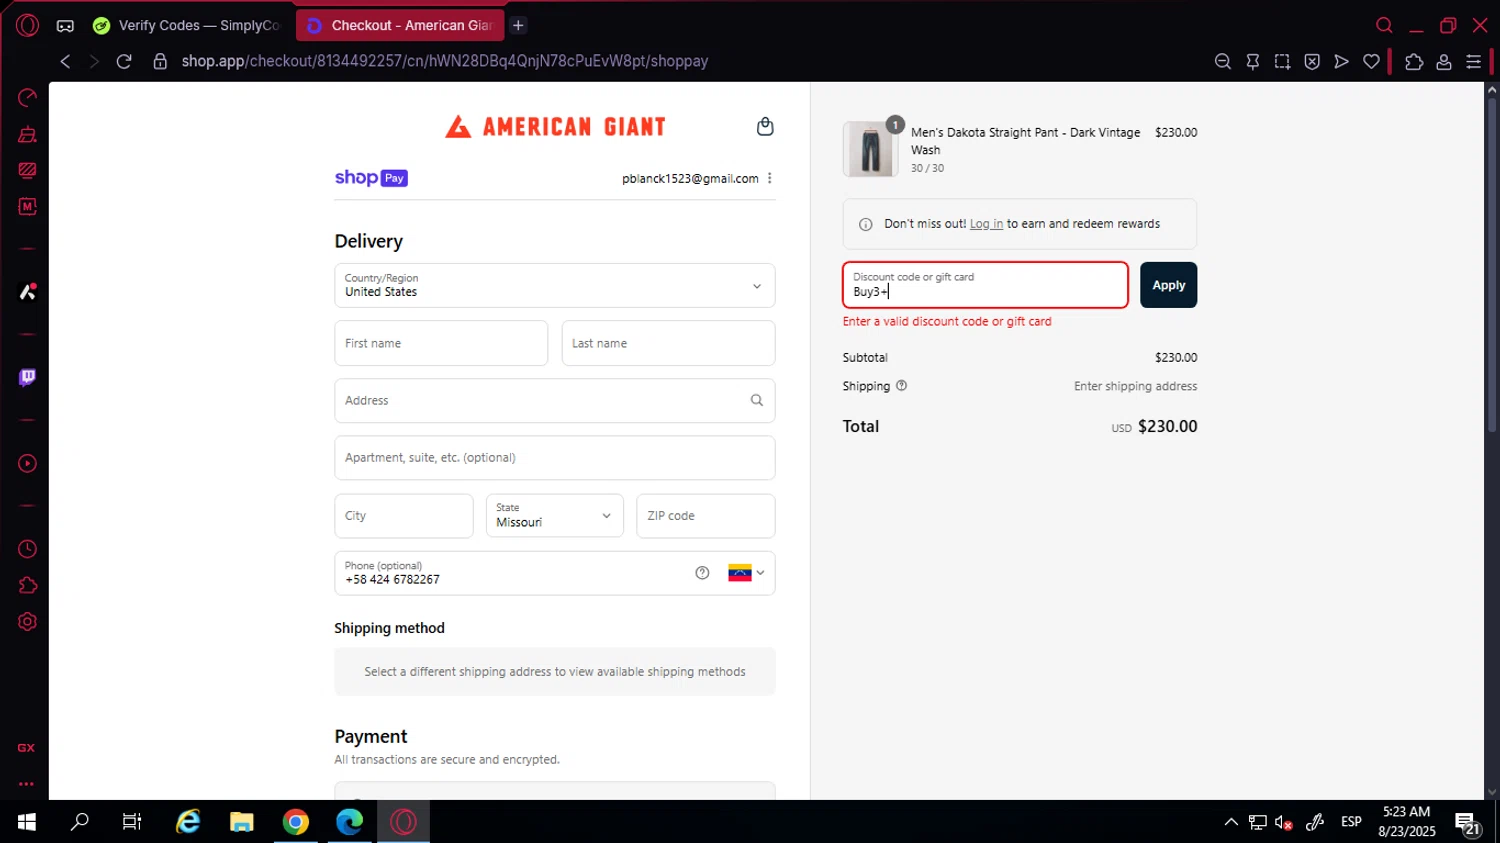
Task: Open the notification center icon
Action: [x=1467, y=823]
